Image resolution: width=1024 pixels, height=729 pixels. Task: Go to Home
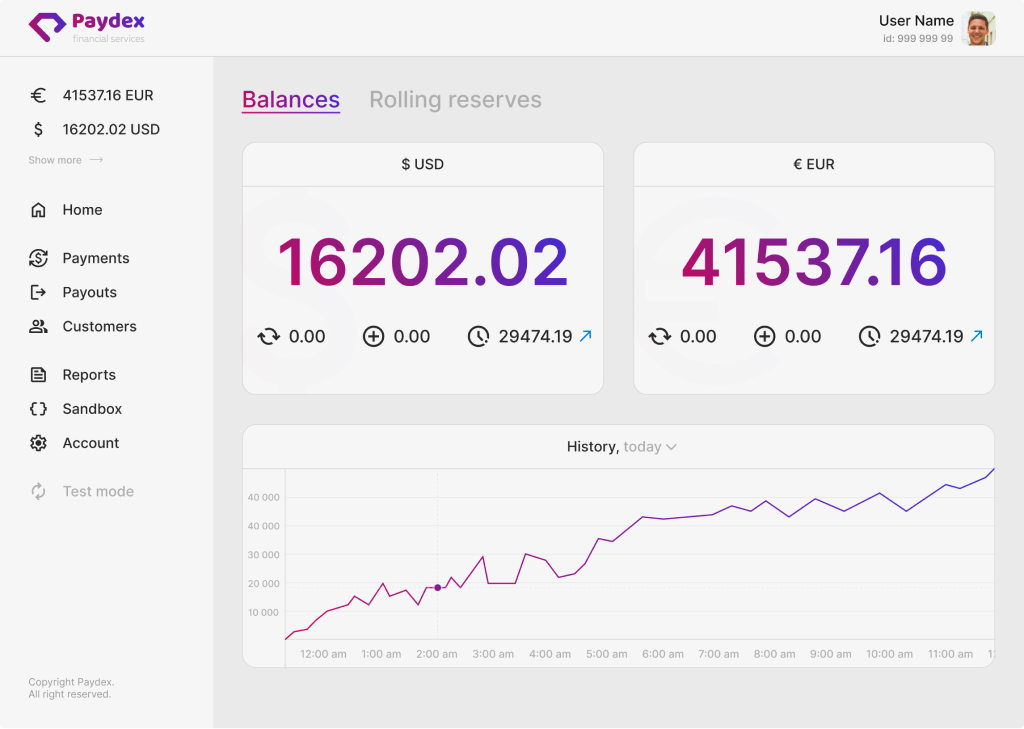82,210
